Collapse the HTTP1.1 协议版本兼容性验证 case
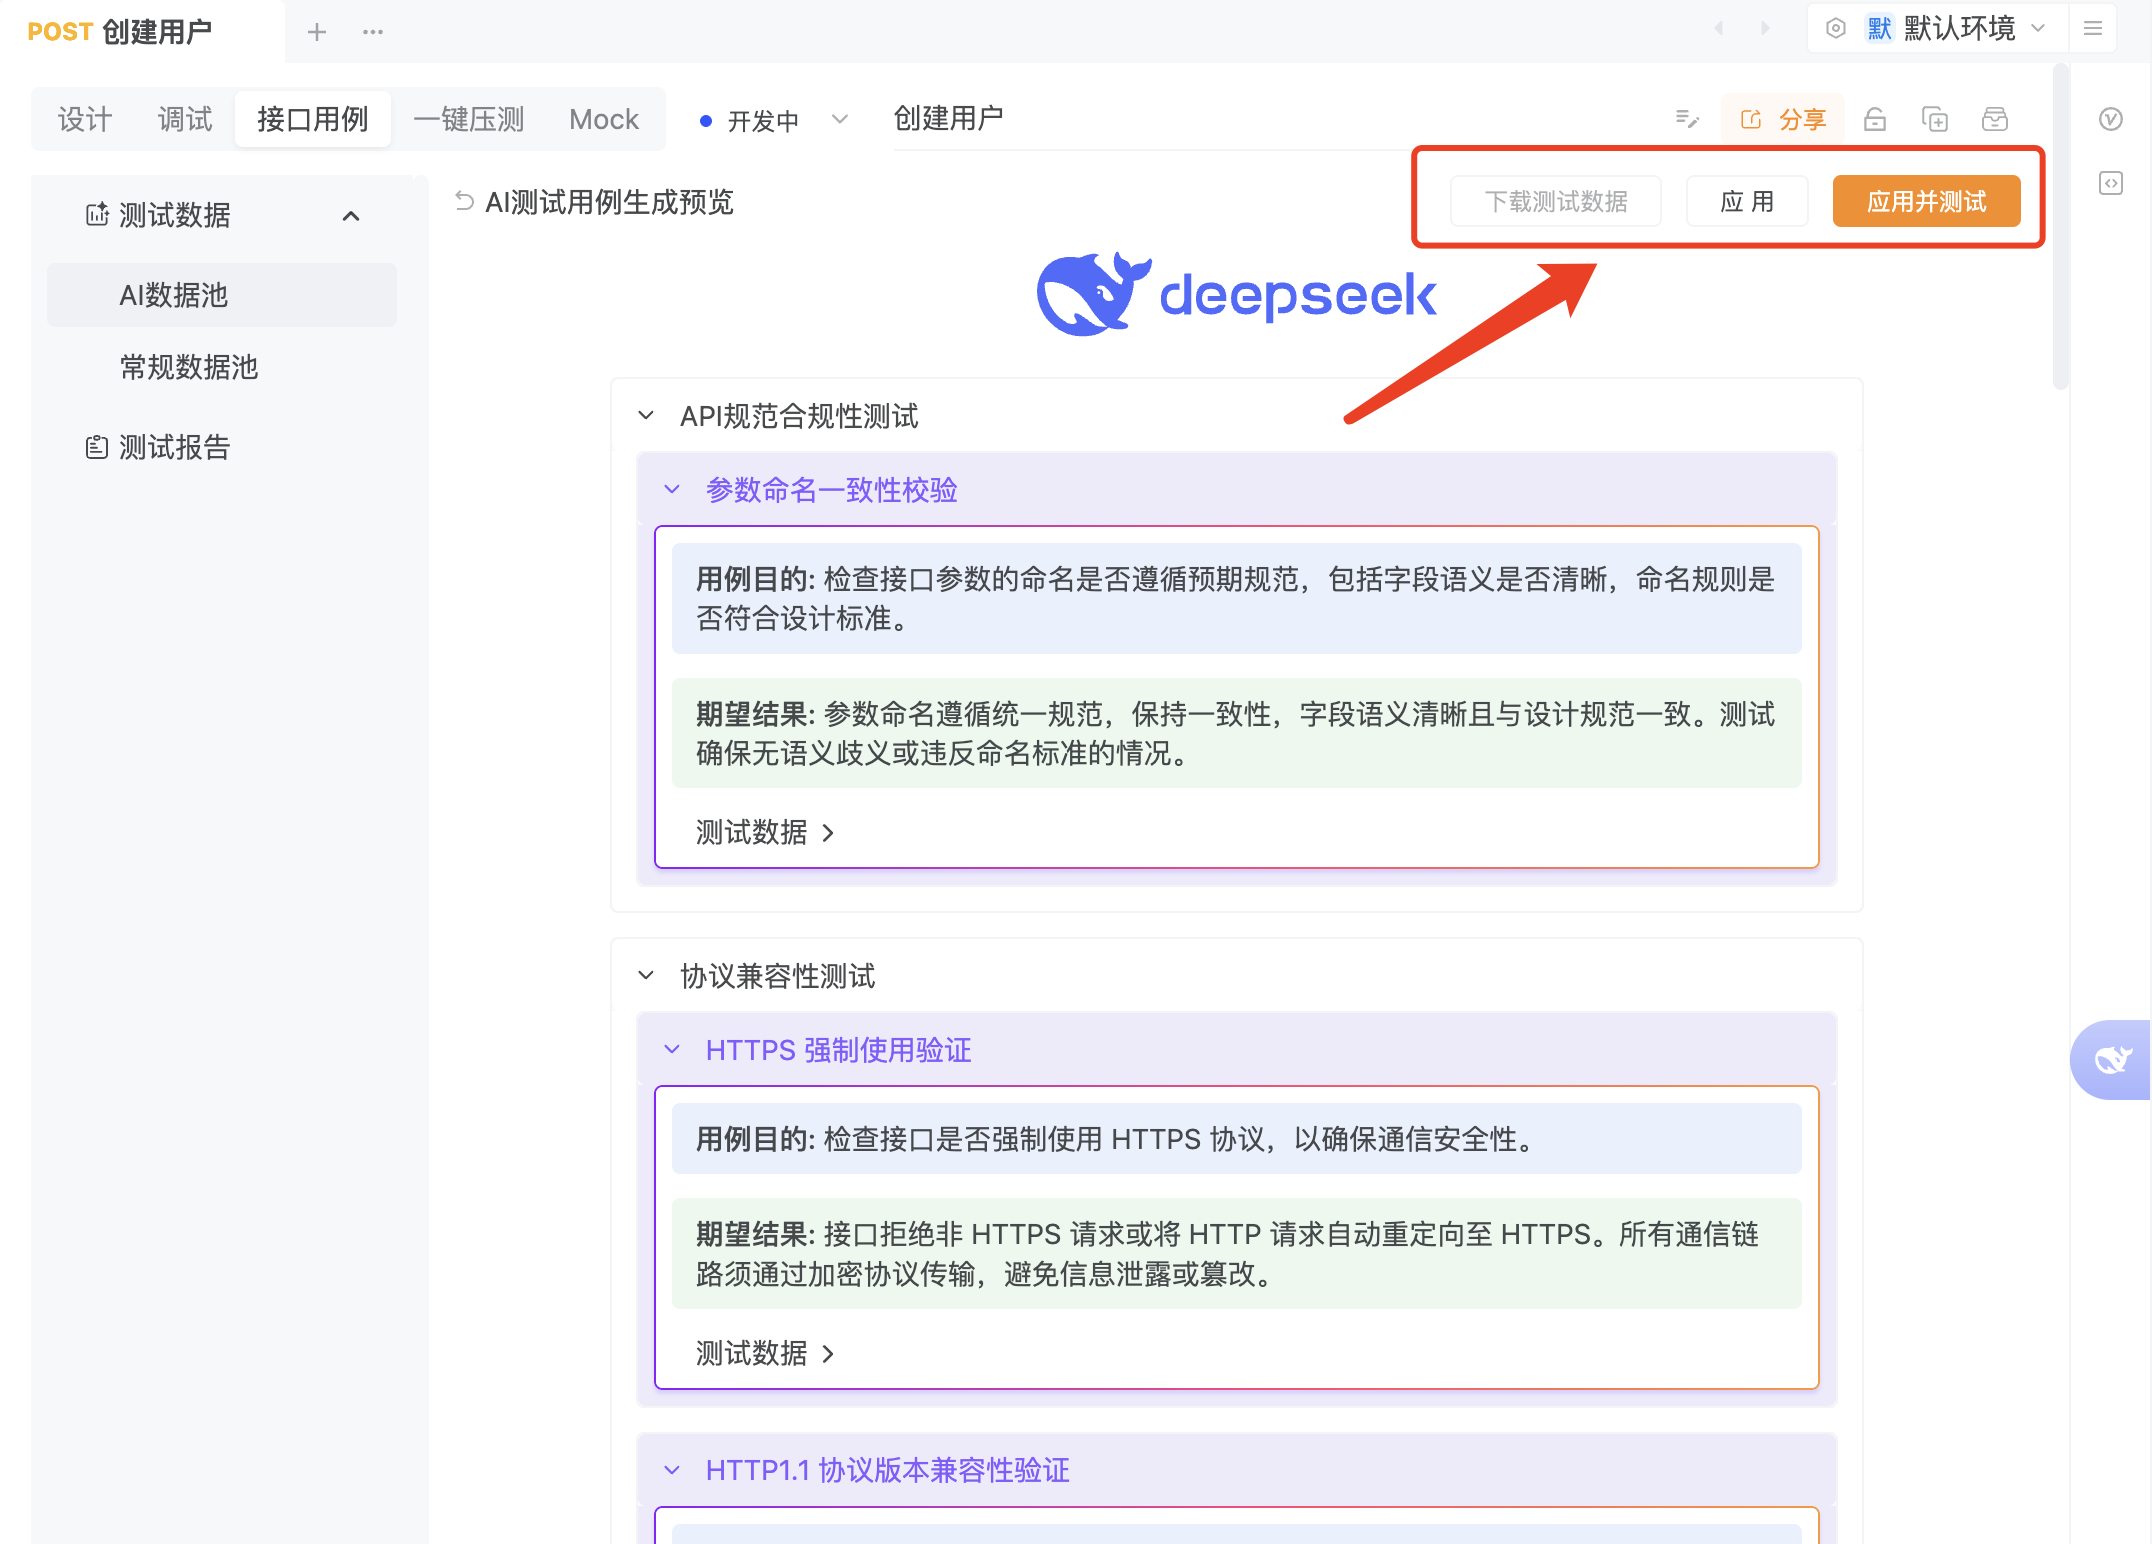 672,1470
